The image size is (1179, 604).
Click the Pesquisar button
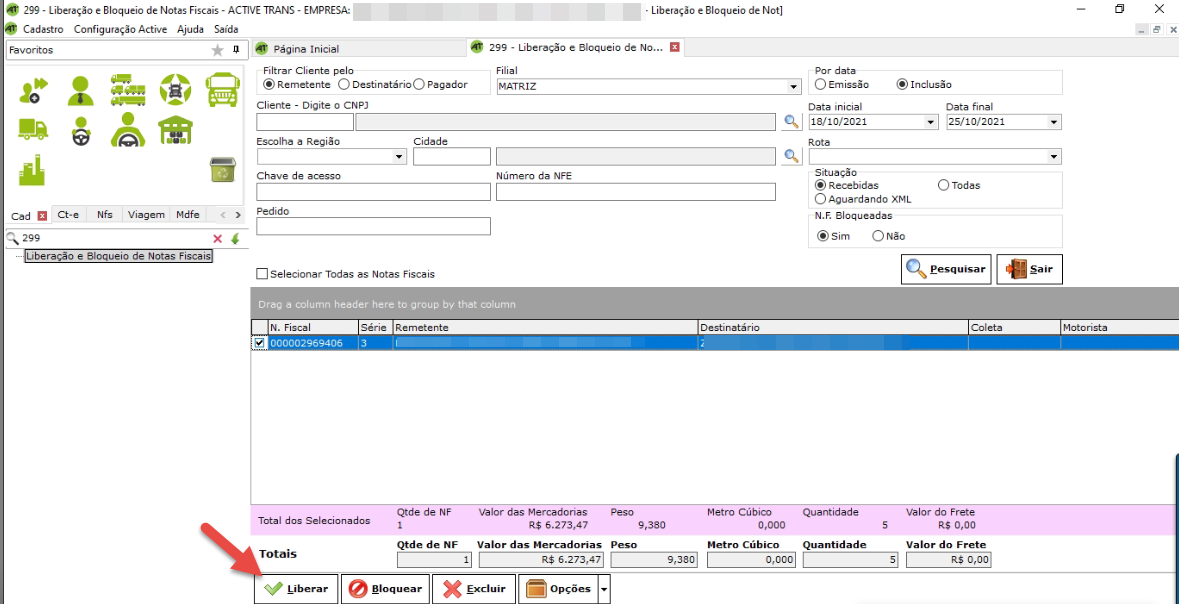(x=946, y=269)
